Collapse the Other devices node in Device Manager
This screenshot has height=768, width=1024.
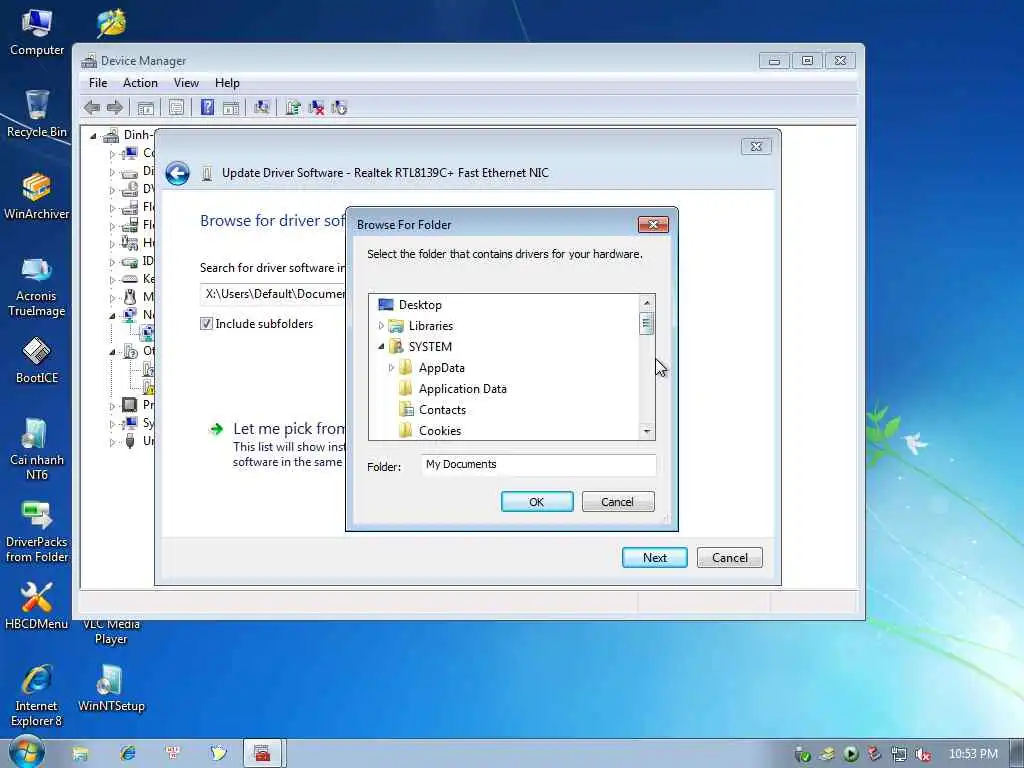coord(112,351)
